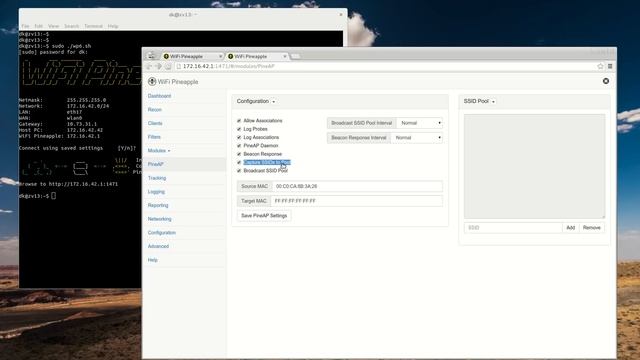Go to Dashboard in sidebar
The width and height of the screenshot is (640, 360).
159,96
